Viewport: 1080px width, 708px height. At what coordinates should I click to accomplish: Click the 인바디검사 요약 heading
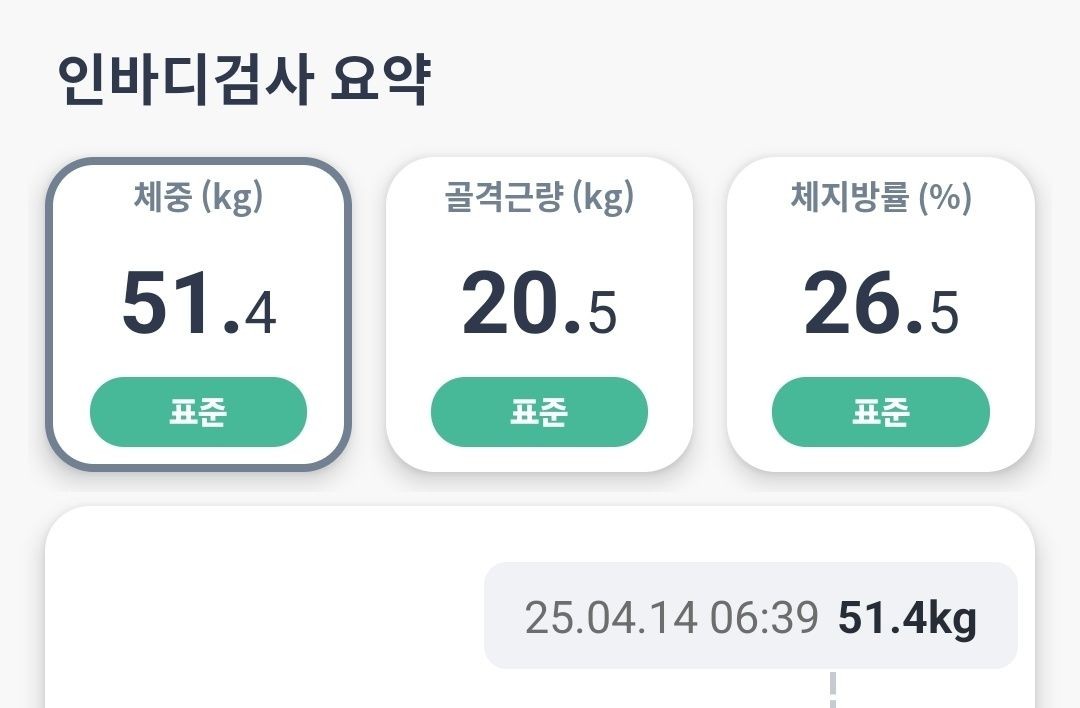coord(244,80)
